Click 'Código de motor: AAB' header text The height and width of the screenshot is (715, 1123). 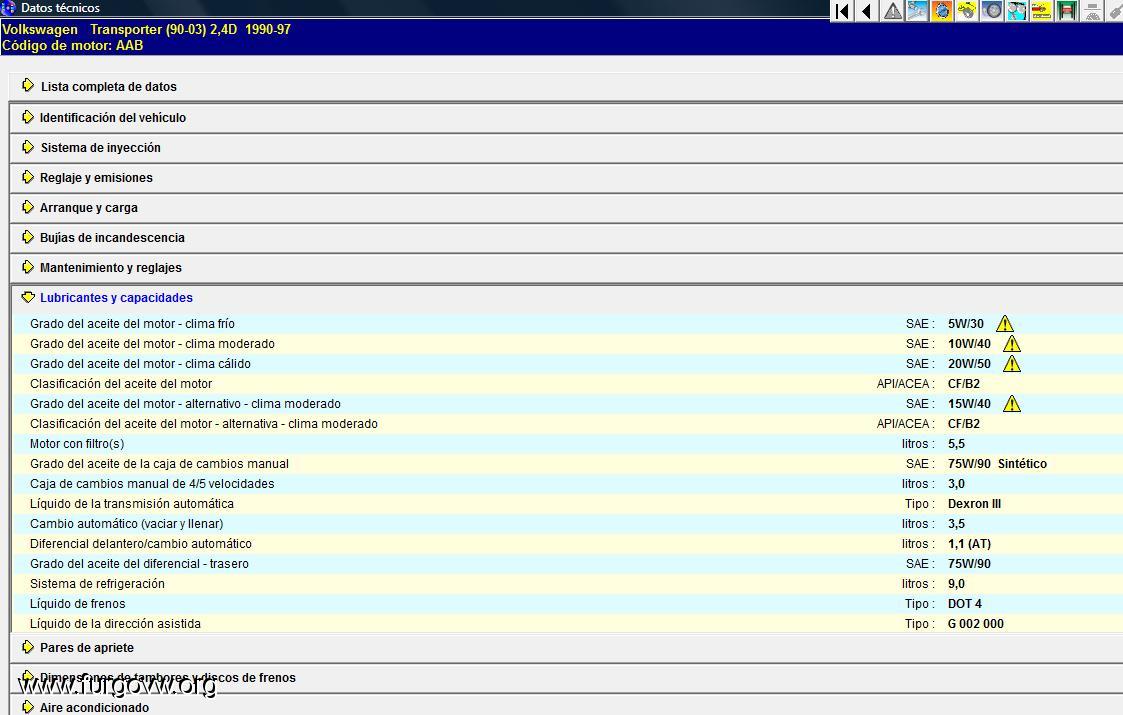tap(72, 46)
